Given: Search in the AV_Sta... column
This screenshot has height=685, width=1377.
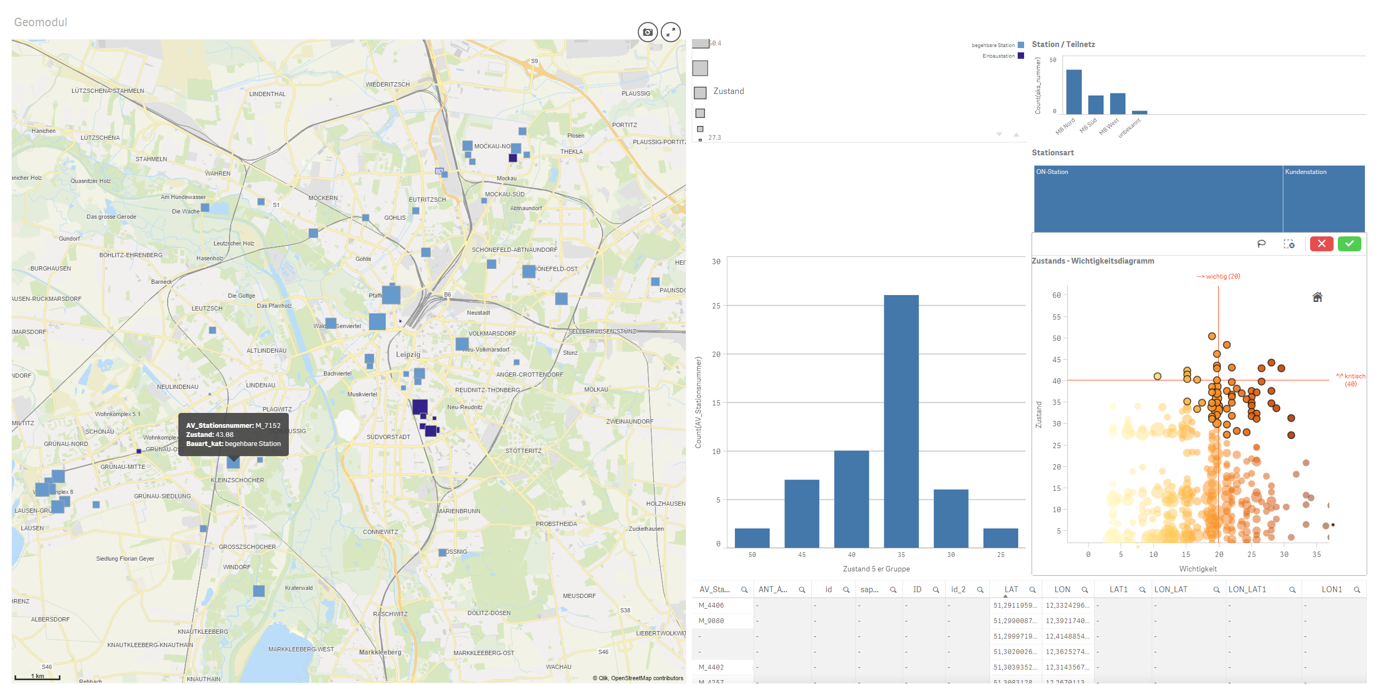Looking at the screenshot, I should pyautogui.click(x=744, y=590).
